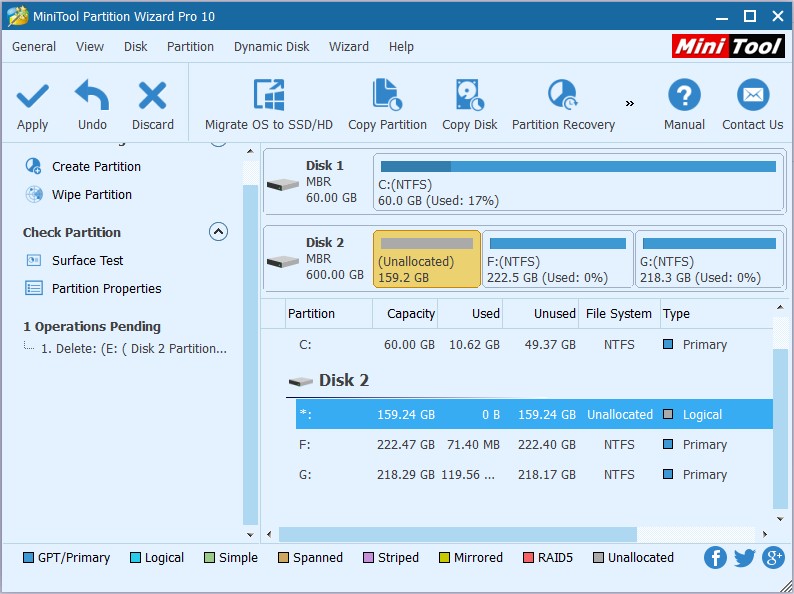Select pending operation Delete E: entry
Screen dimensions: 794x594
(x=134, y=348)
